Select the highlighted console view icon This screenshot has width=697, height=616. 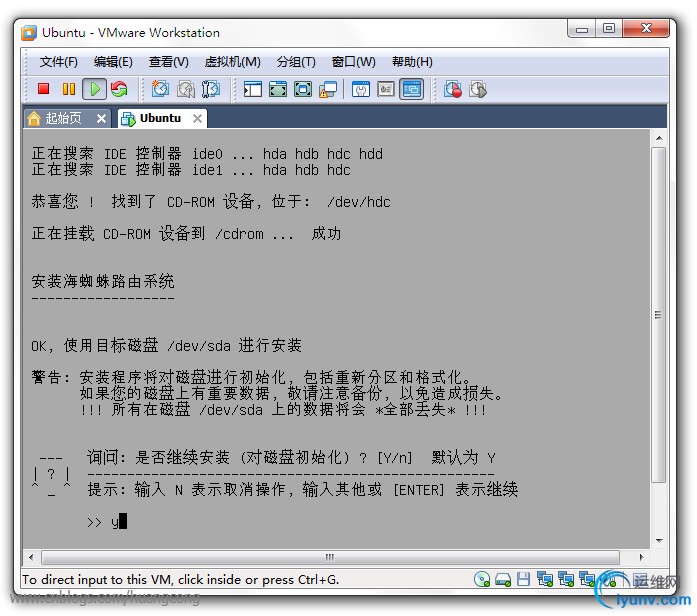[x=412, y=89]
